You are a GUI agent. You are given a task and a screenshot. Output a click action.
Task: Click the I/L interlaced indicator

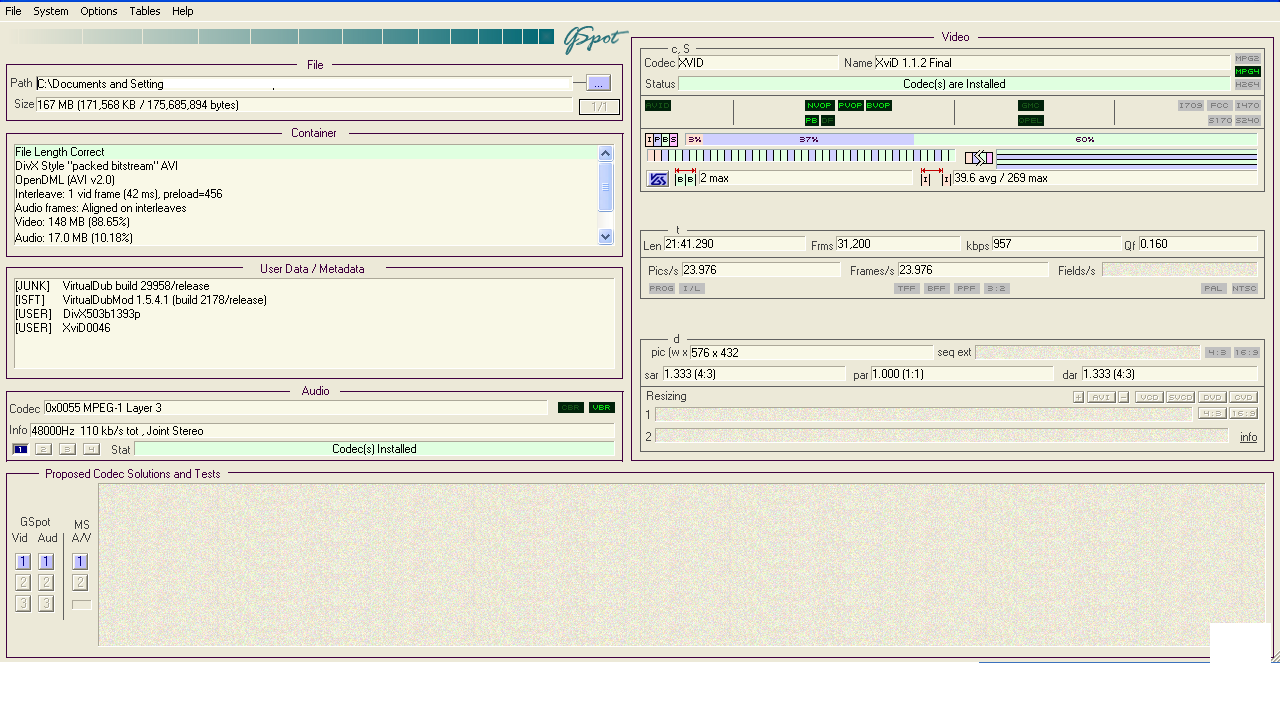coord(692,289)
